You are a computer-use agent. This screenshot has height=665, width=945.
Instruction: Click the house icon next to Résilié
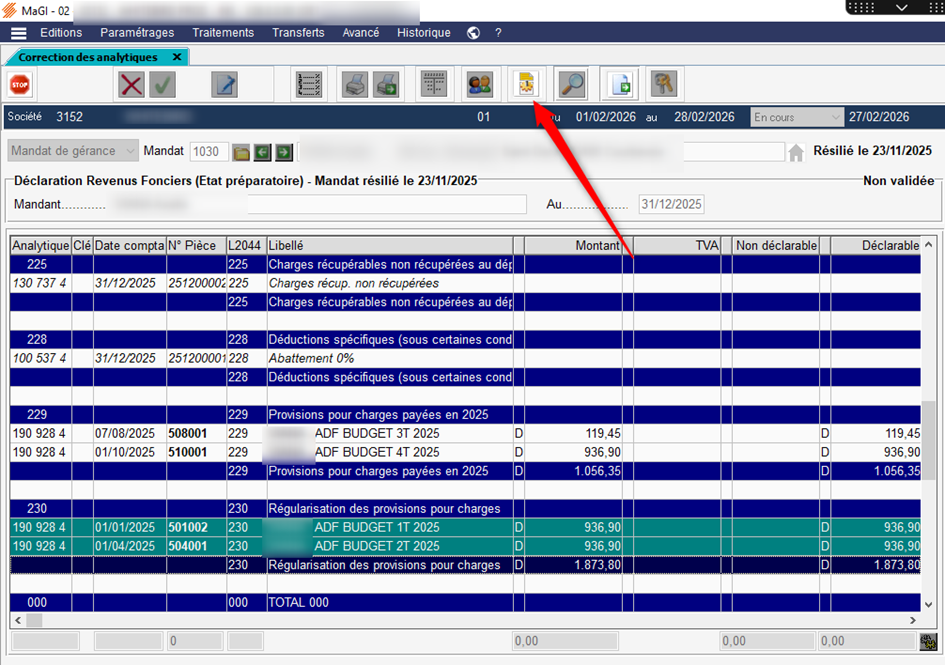click(x=796, y=152)
